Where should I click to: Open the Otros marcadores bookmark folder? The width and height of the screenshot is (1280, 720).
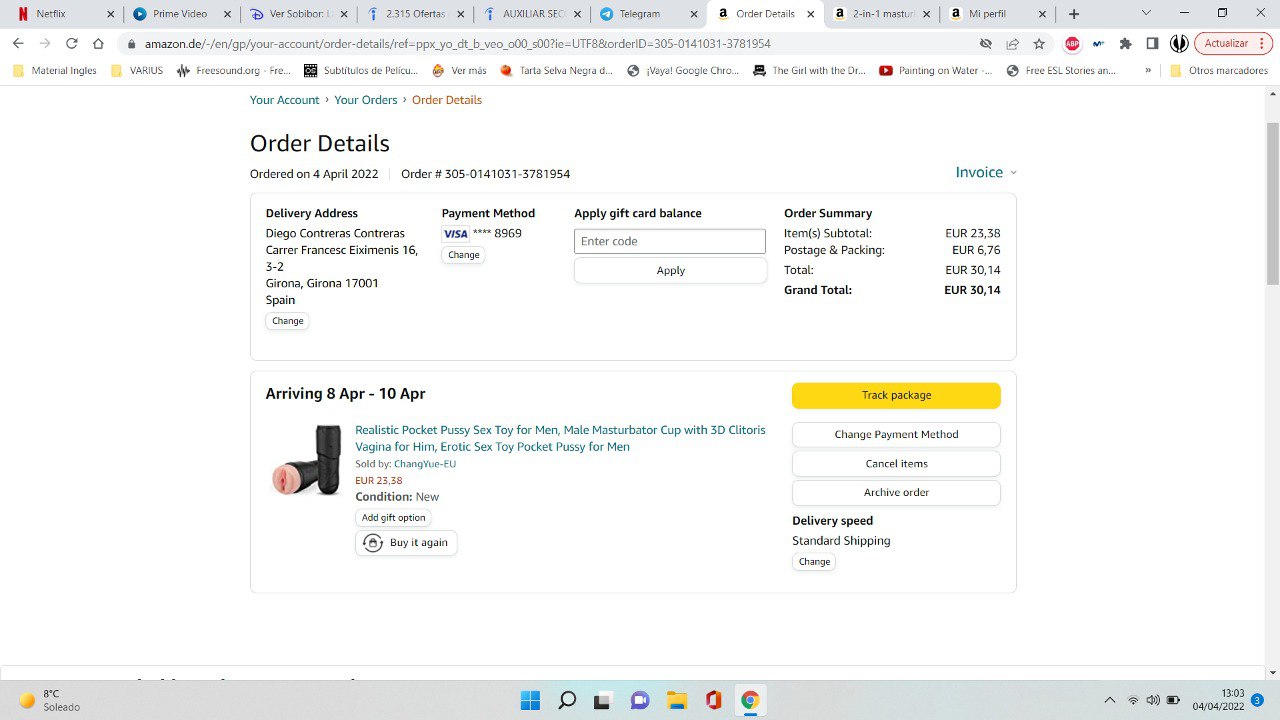click(x=1218, y=71)
